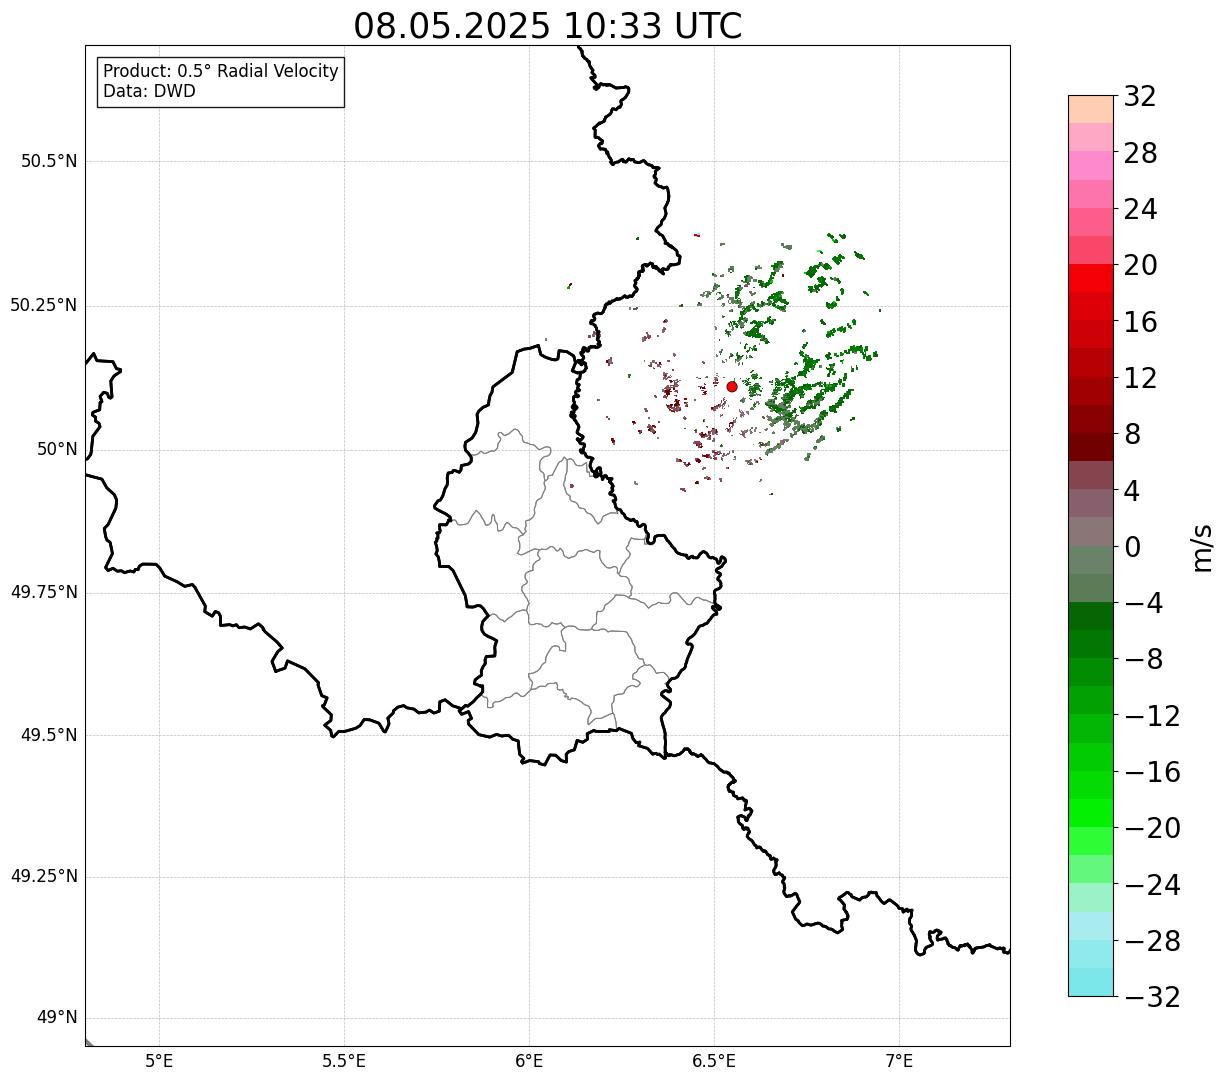Click the colorbar value 24
Viewport: 1225px width, 1081px height.
click(1140, 209)
